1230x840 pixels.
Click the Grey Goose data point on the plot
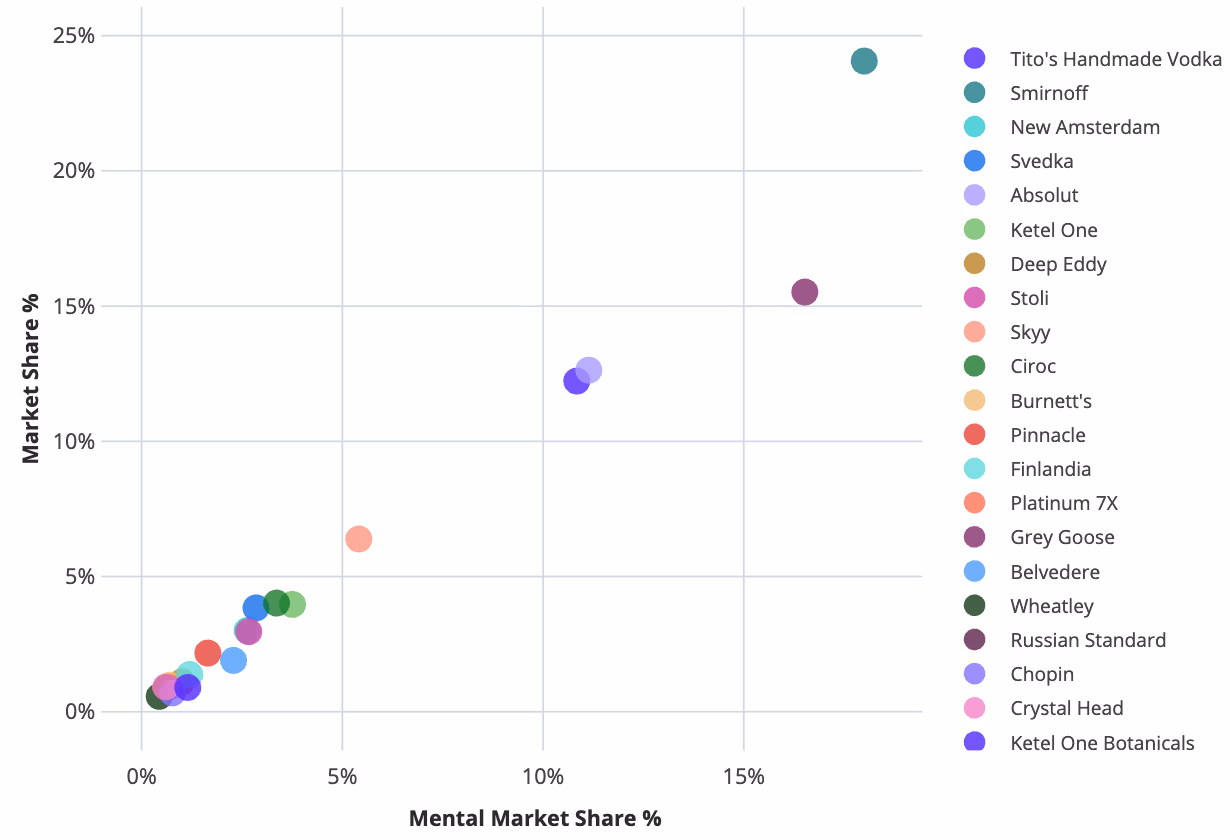tap(804, 292)
